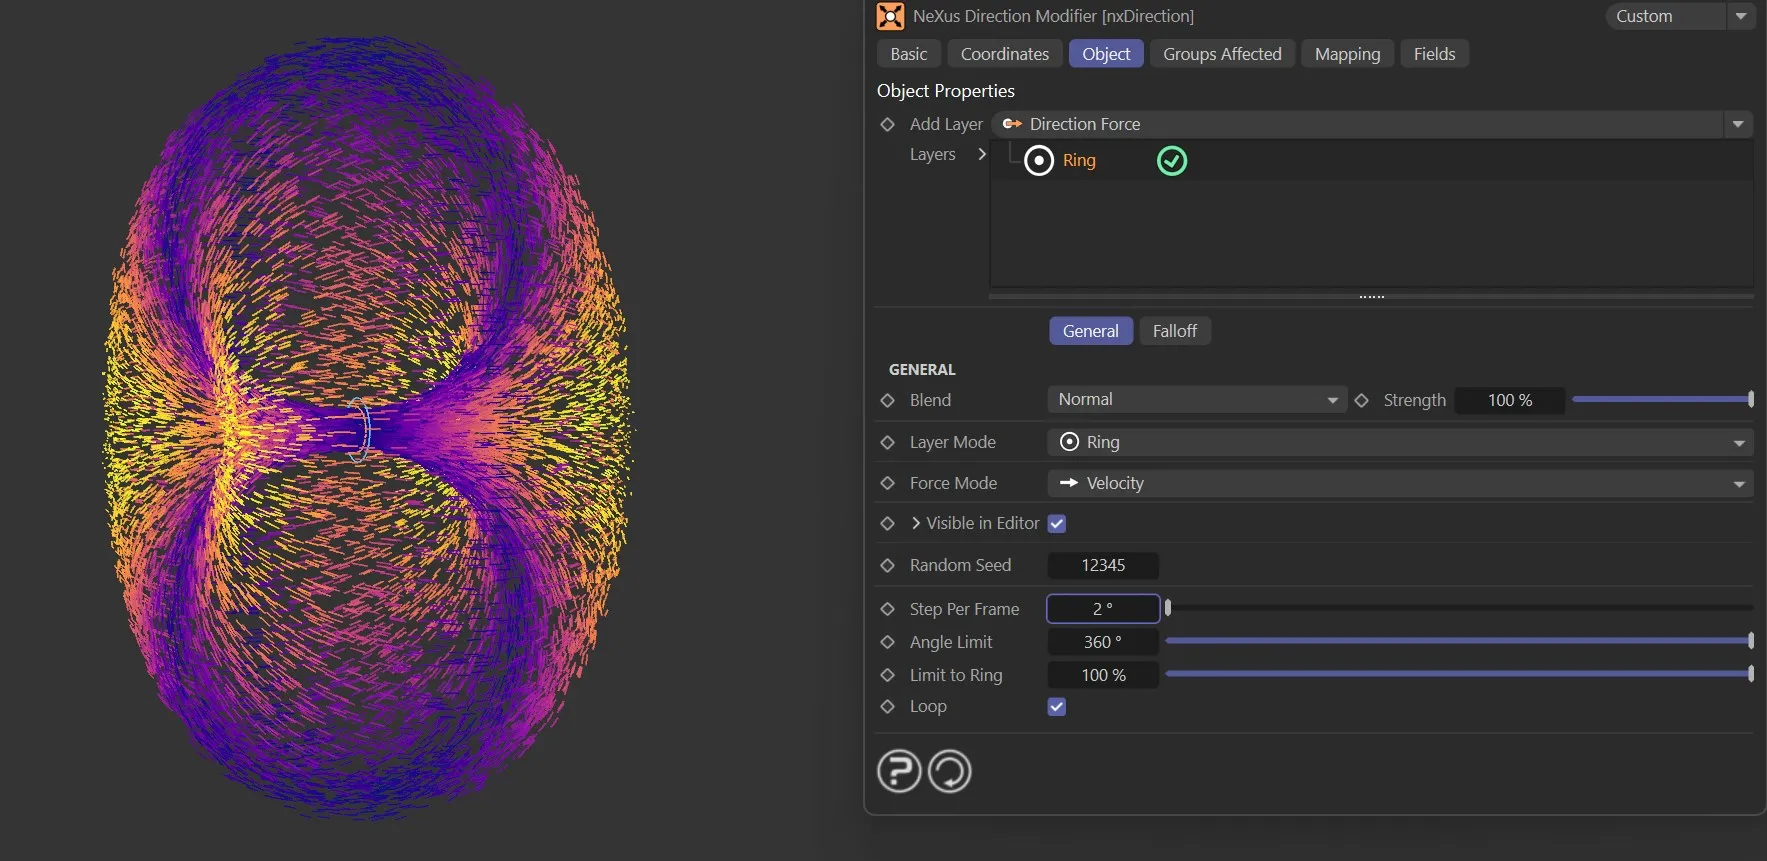Open the Layer Mode Ring dropdown

(1400, 442)
